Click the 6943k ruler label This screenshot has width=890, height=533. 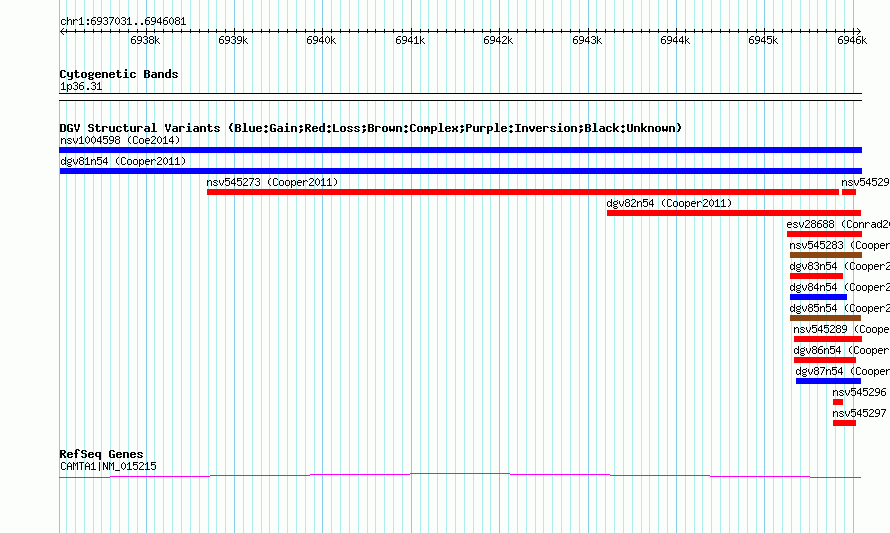pos(587,40)
